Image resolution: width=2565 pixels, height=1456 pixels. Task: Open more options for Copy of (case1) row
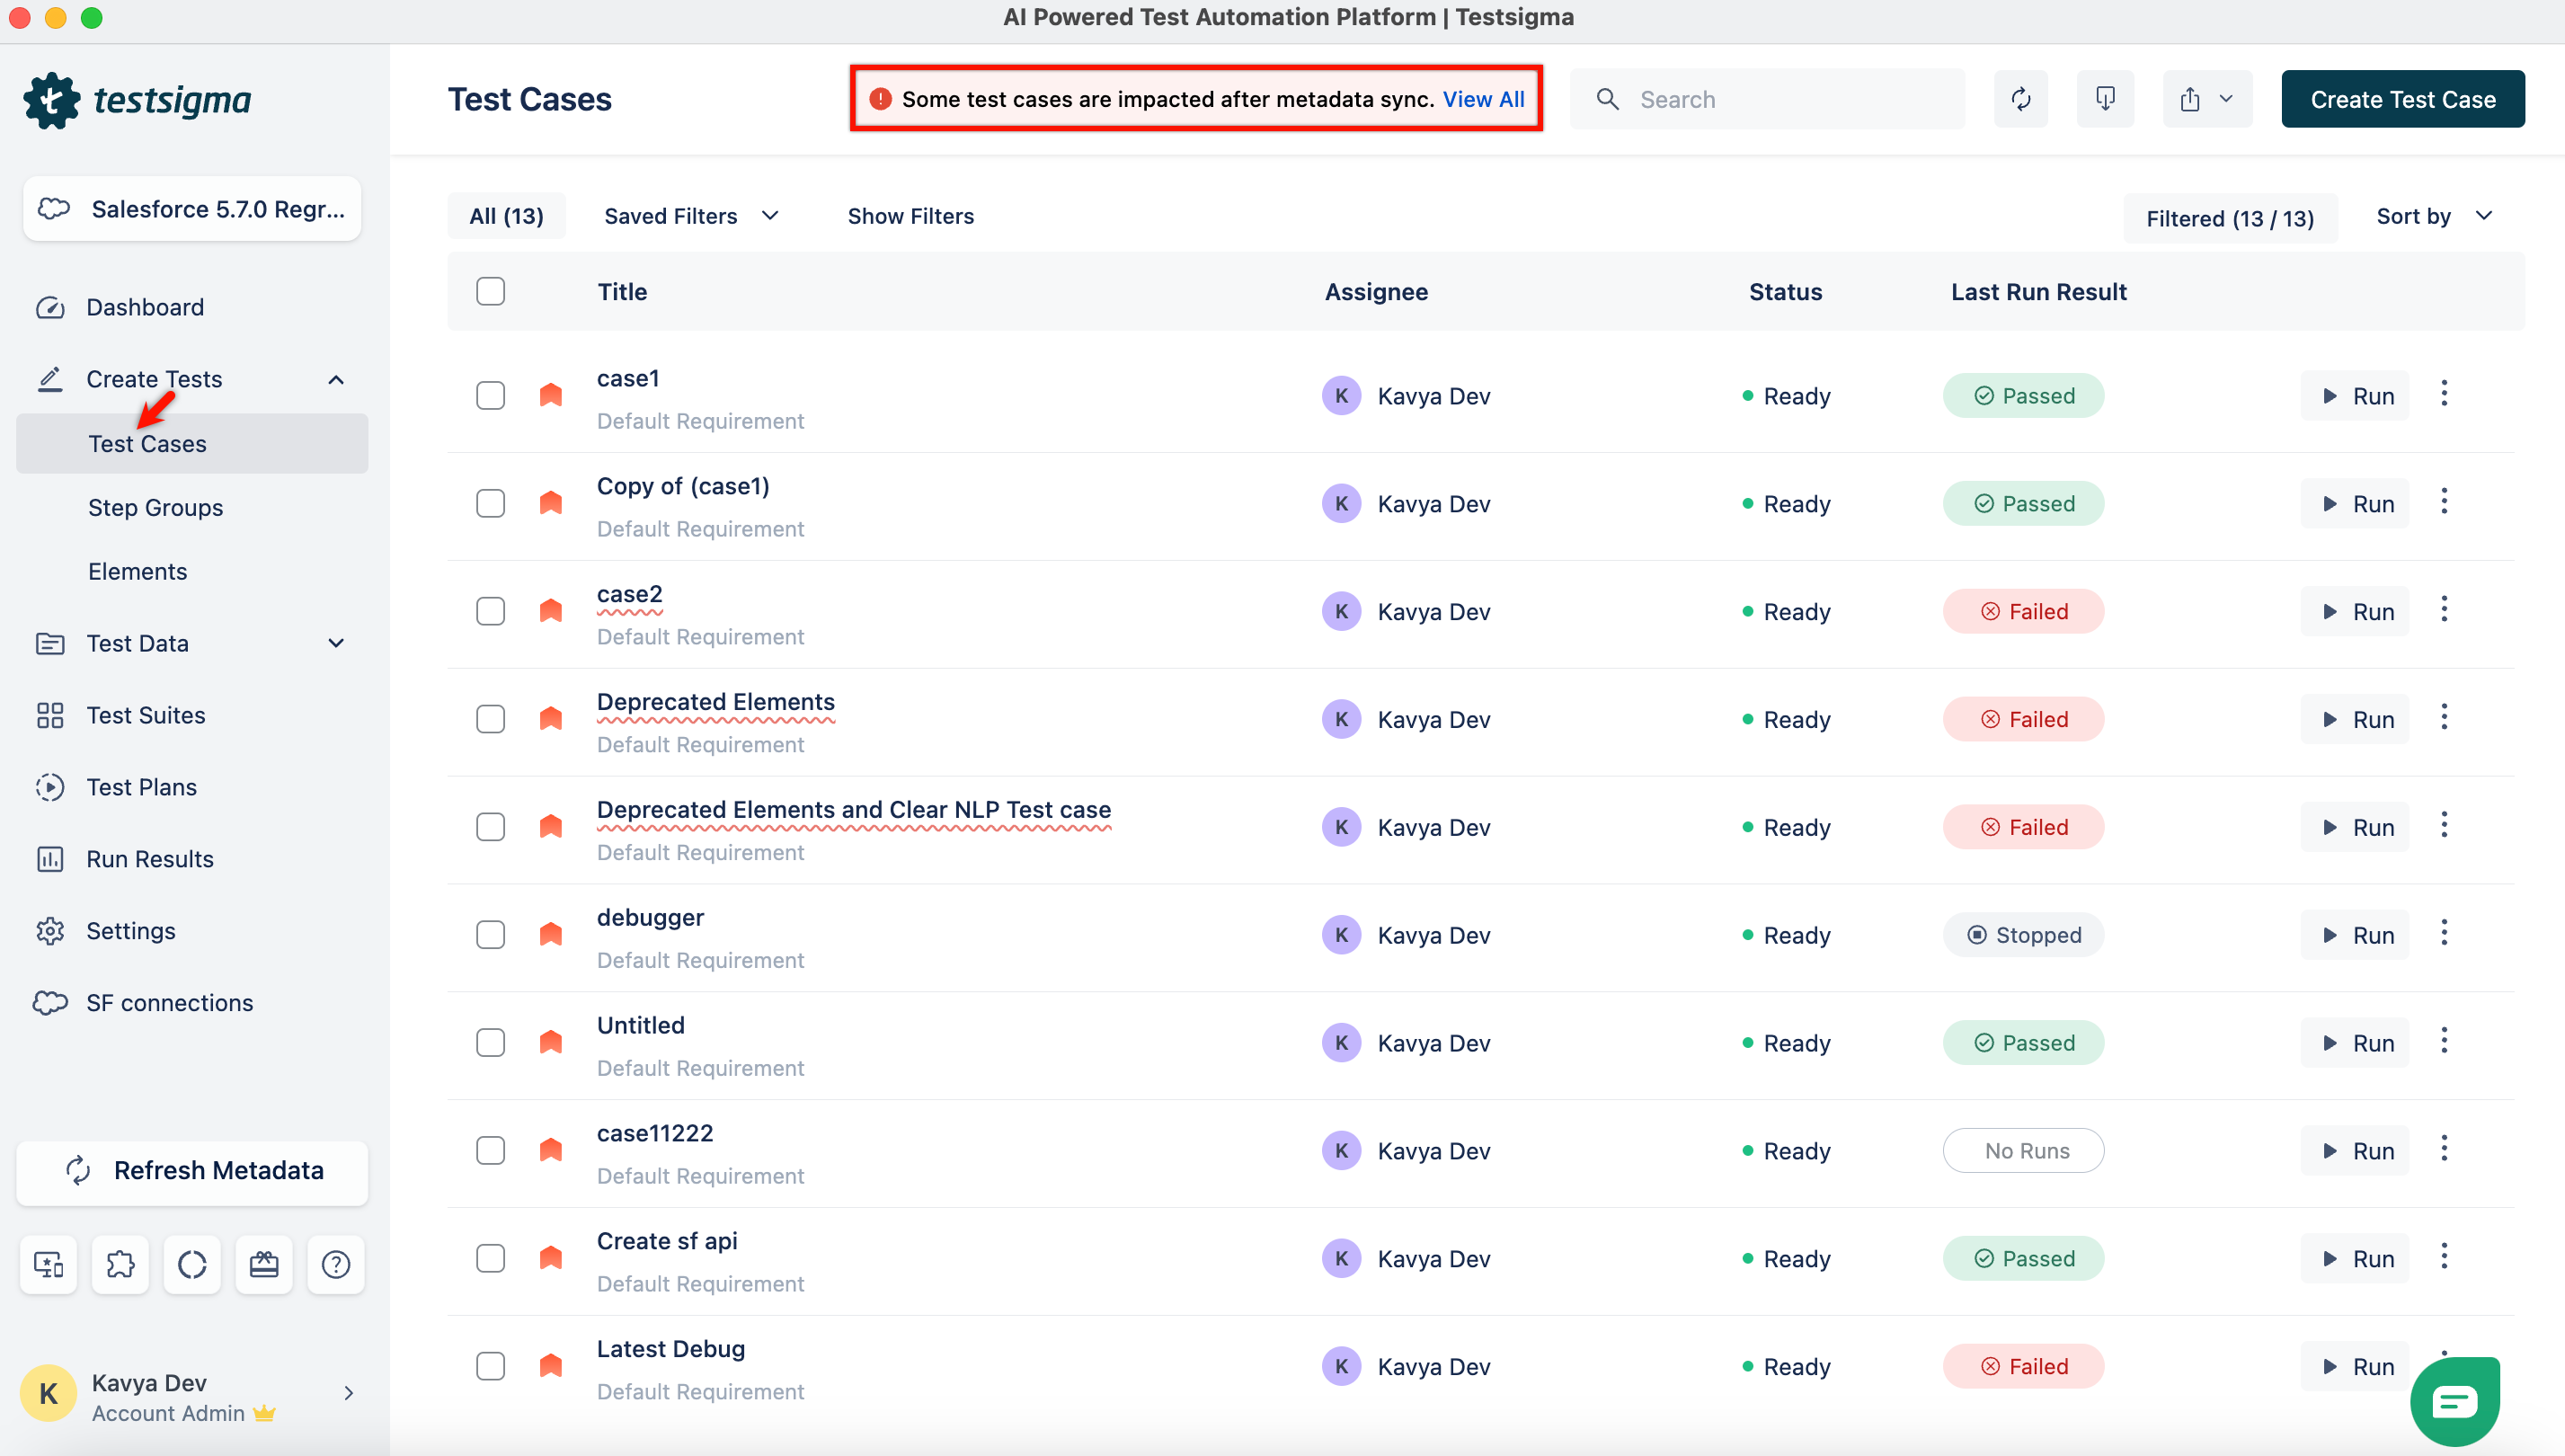click(x=2444, y=502)
